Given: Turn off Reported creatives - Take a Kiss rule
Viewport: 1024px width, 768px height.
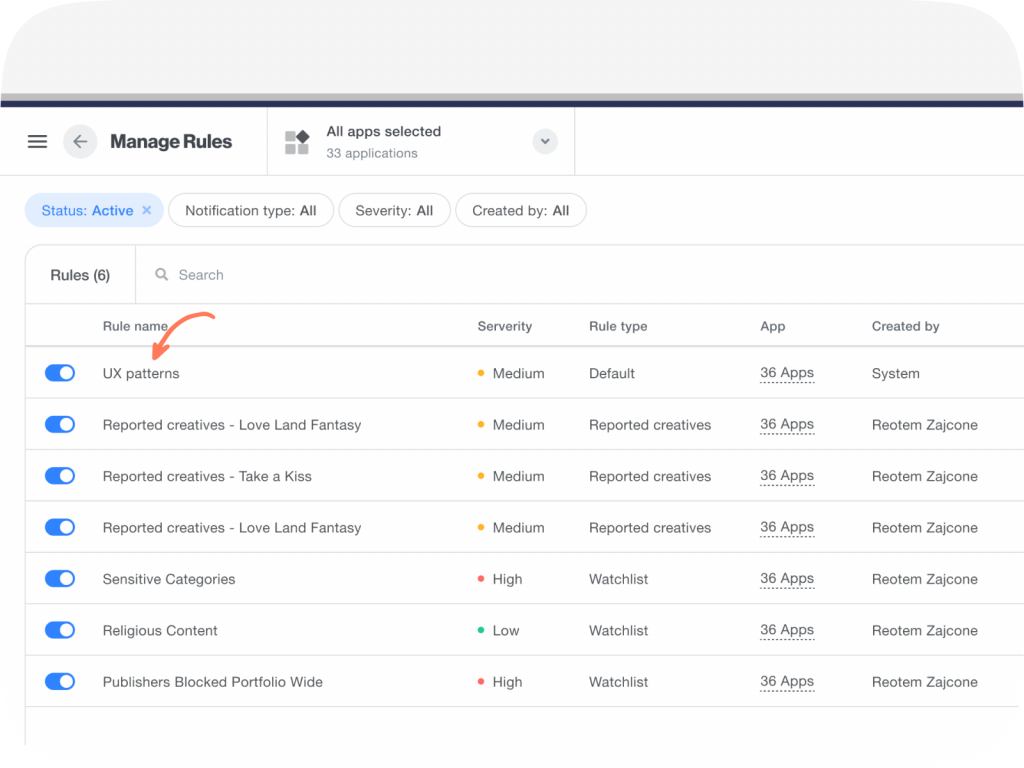Looking at the screenshot, I should 59,475.
